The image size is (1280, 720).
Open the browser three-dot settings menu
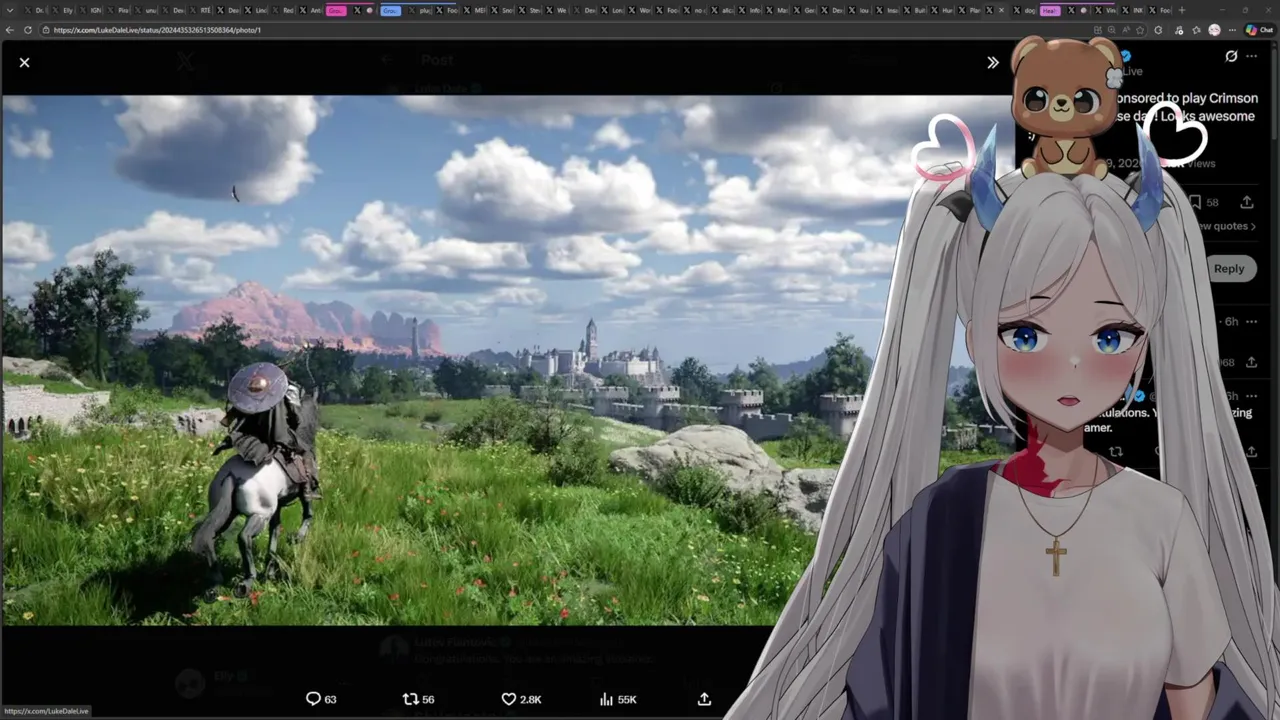(1234, 30)
